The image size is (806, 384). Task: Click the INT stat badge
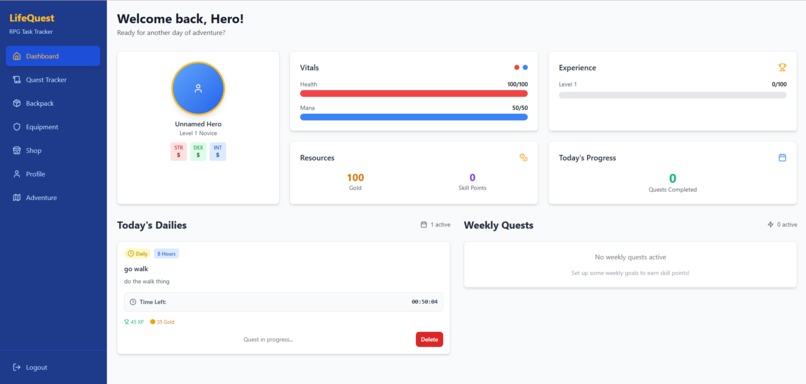(x=217, y=152)
